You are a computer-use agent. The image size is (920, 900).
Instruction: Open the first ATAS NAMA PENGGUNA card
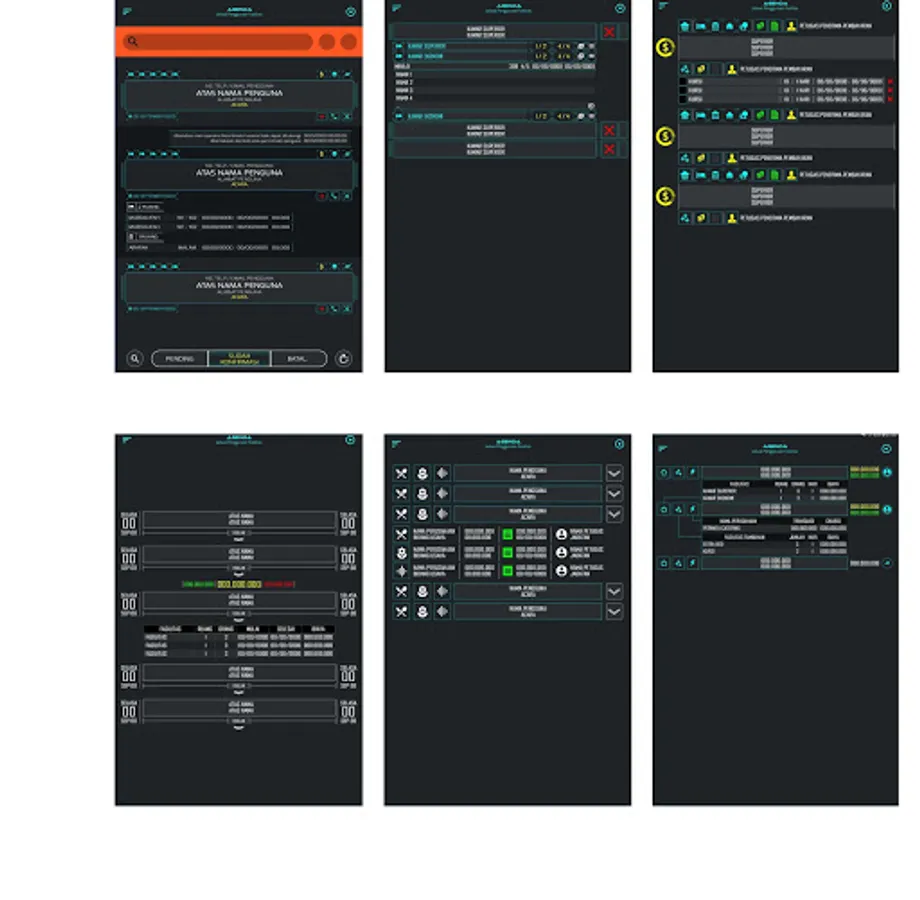tap(239, 94)
